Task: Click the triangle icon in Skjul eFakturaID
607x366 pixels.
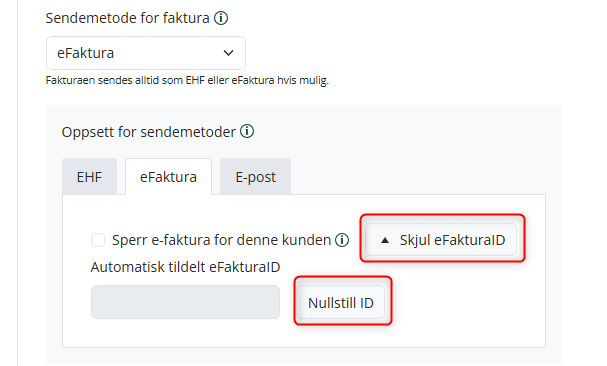Action: 384,241
